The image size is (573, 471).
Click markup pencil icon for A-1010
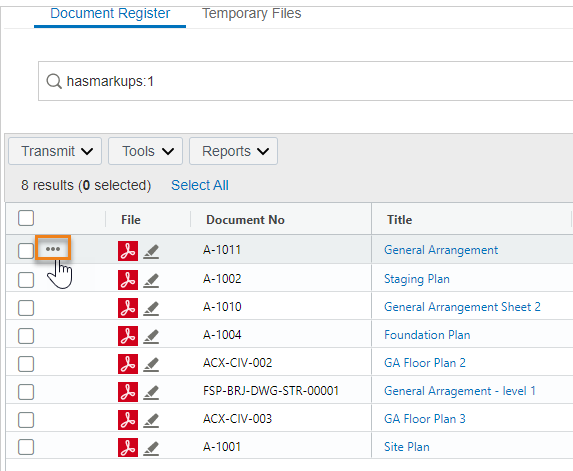151,308
